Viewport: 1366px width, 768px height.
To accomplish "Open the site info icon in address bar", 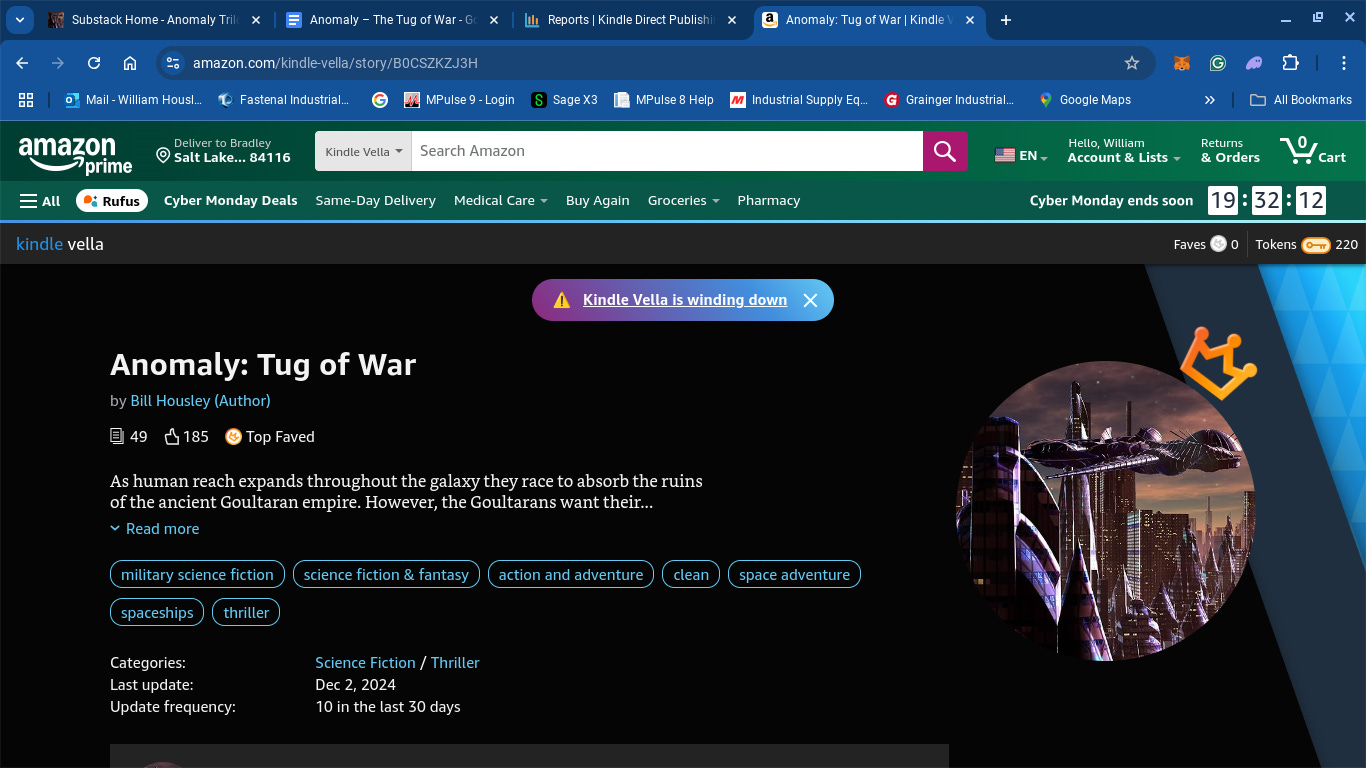I will pyautogui.click(x=173, y=63).
